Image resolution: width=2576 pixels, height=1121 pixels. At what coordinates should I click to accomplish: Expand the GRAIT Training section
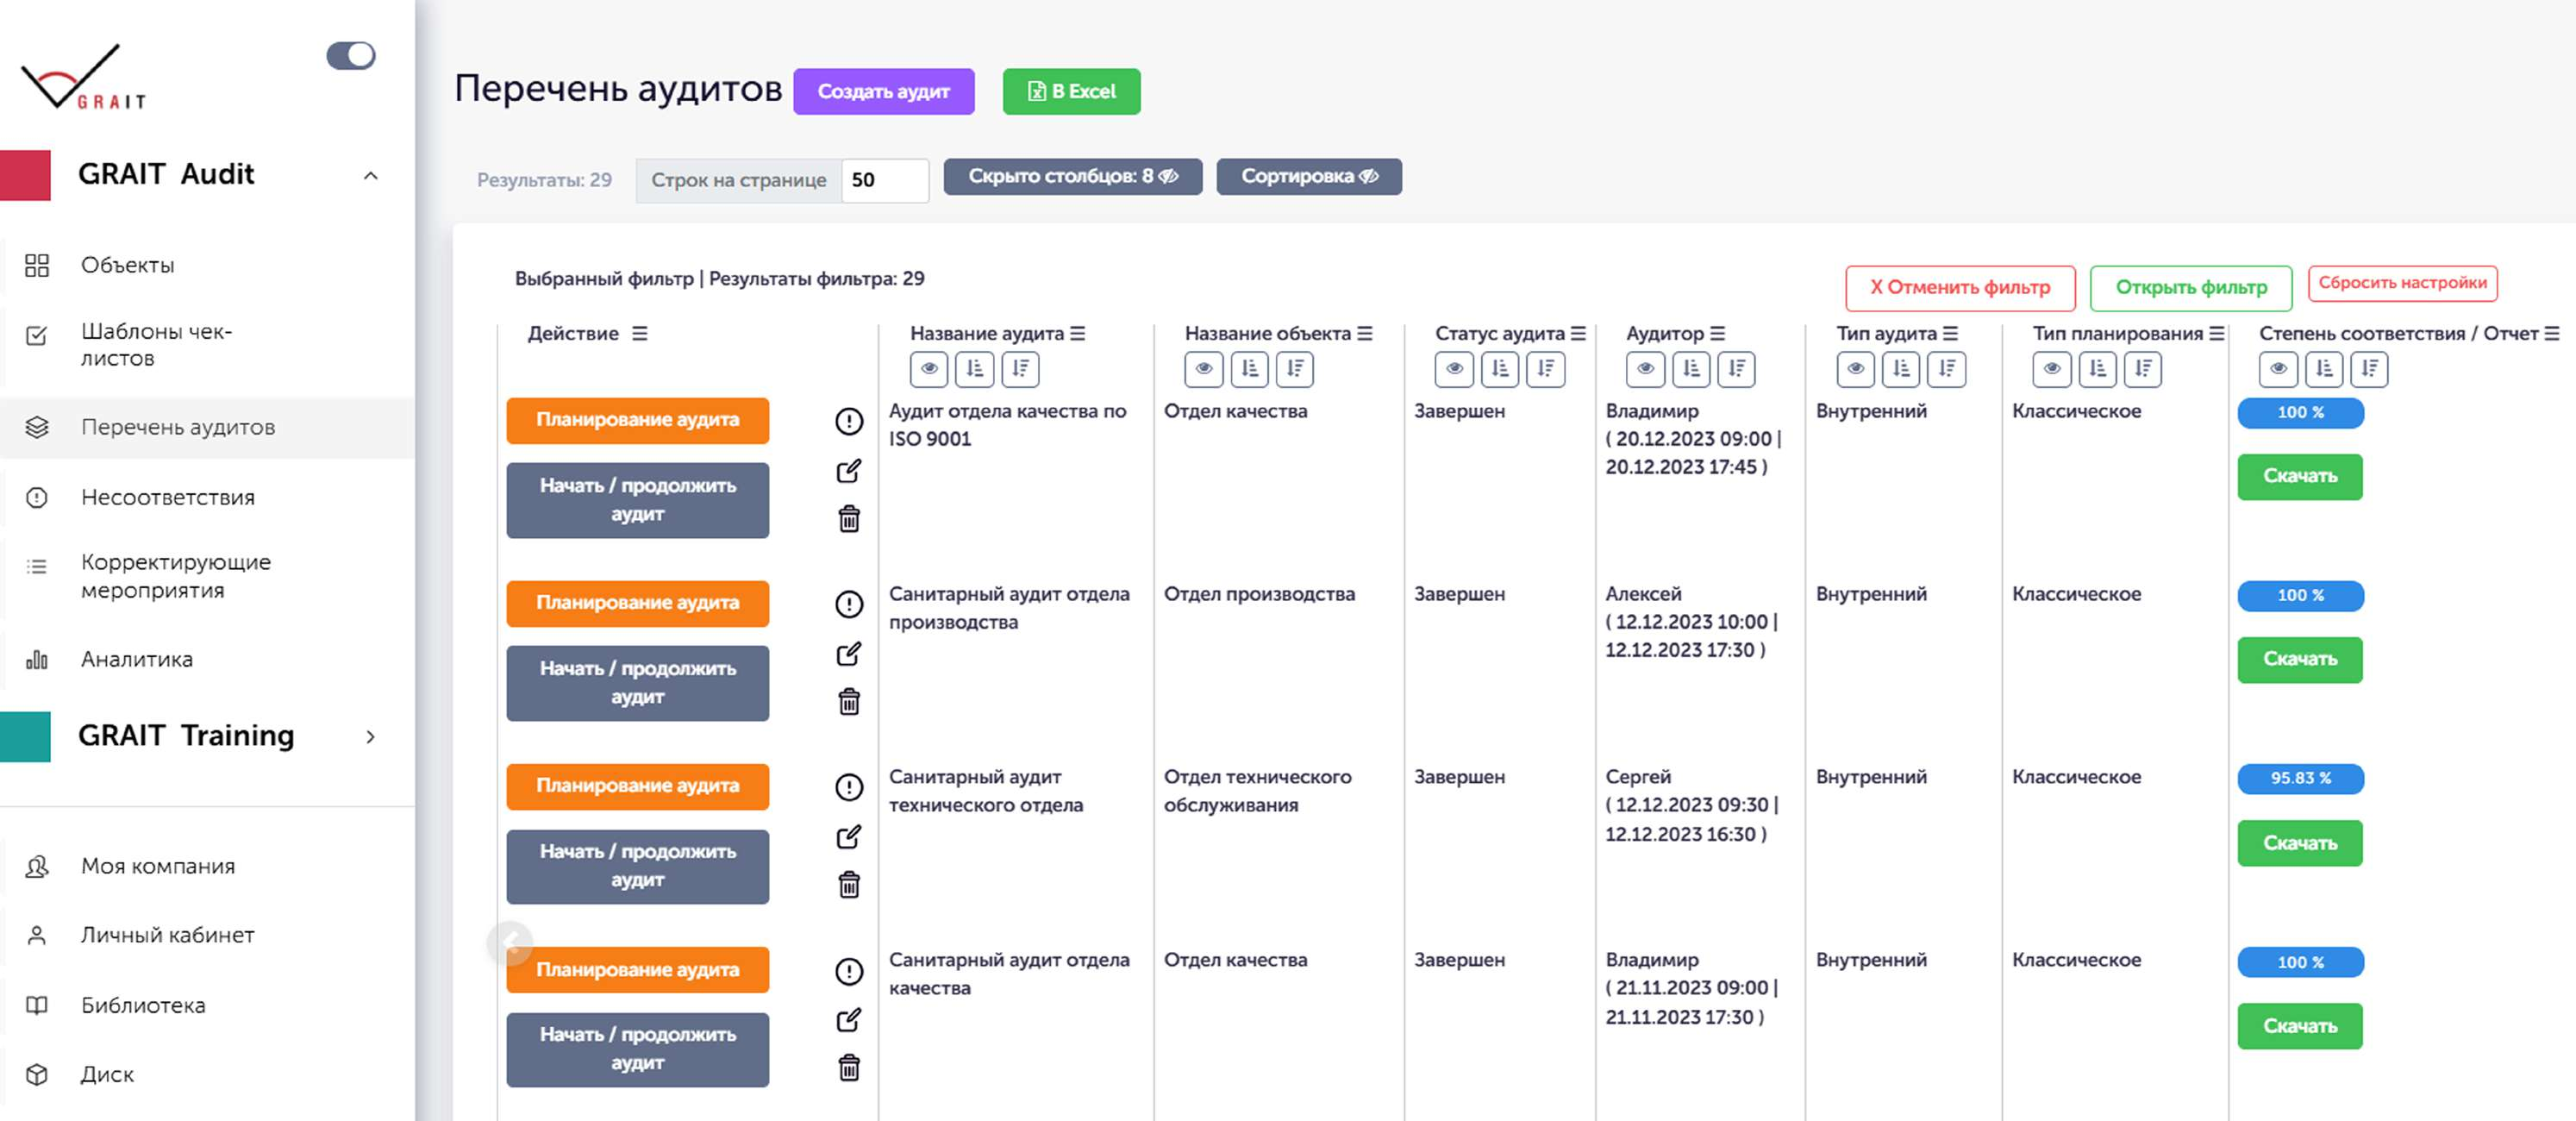[370, 737]
